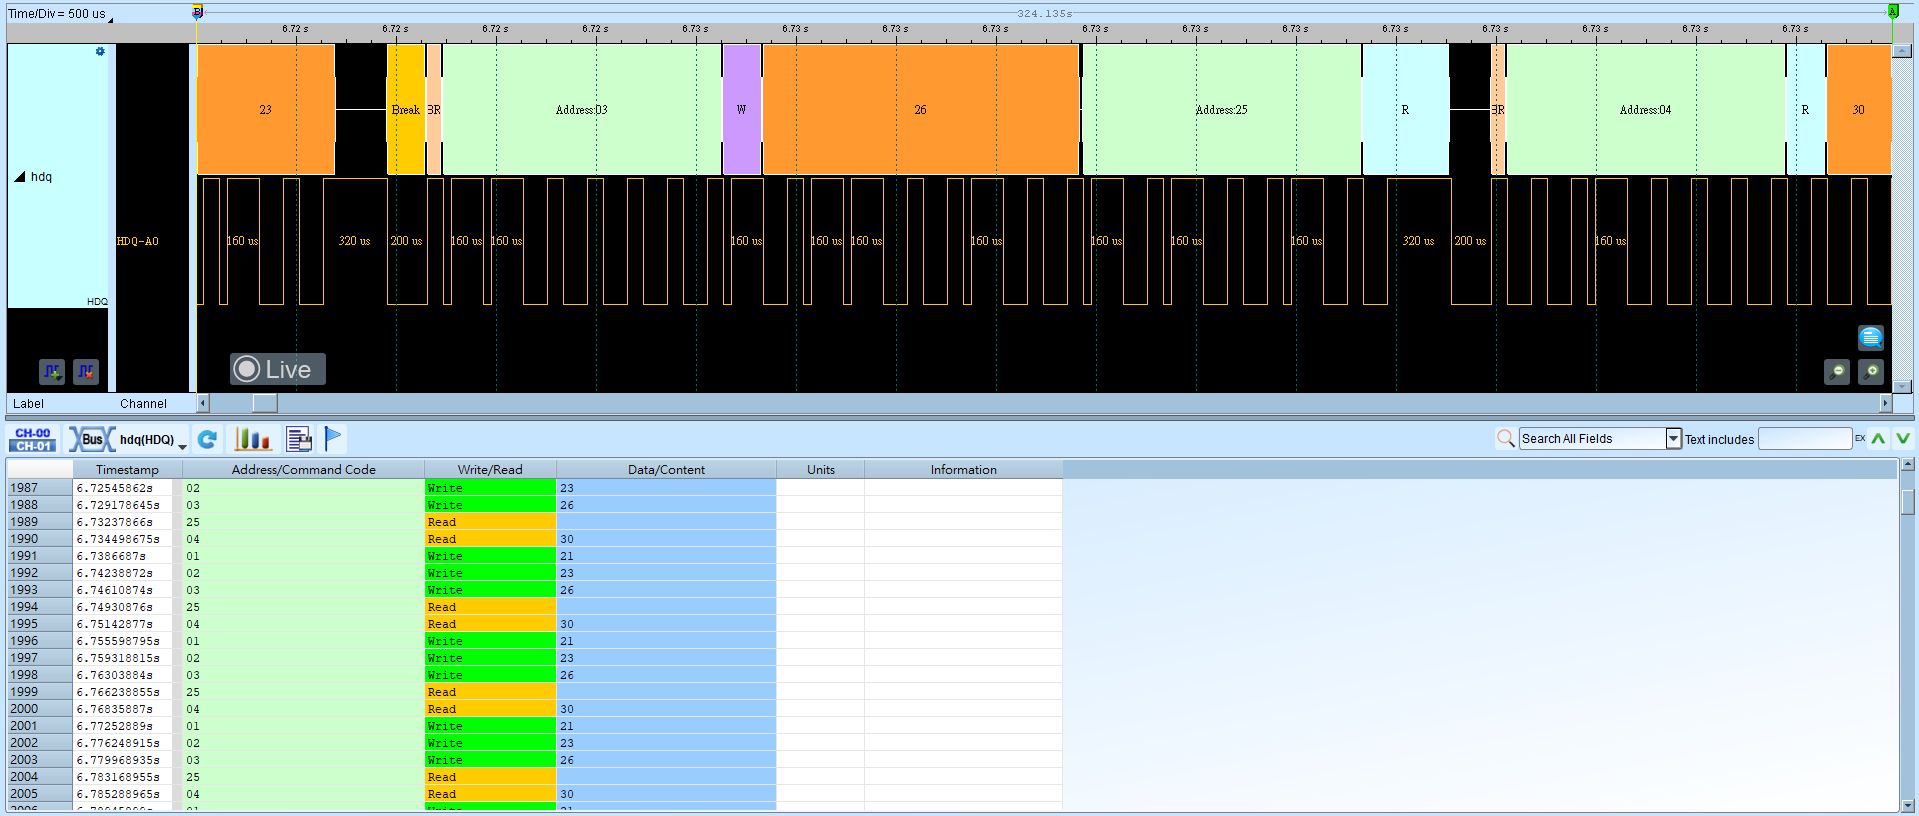Open the hdq channel settings gear
The width and height of the screenshot is (1919, 816).
100,51
